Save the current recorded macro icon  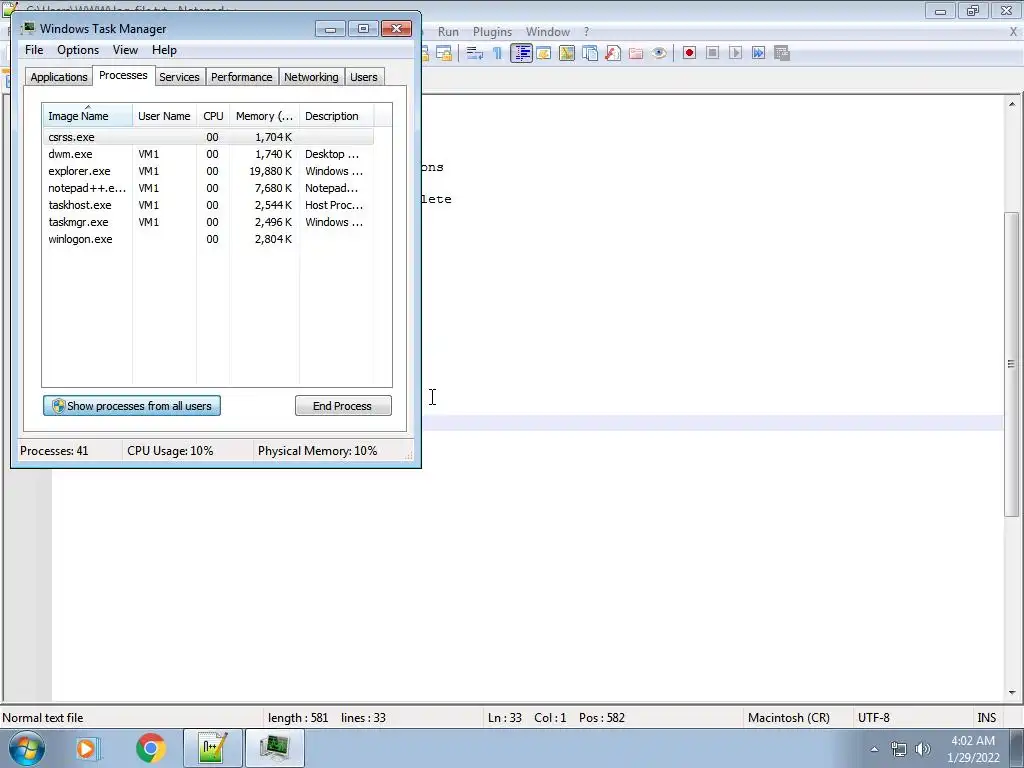coord(782,53)
